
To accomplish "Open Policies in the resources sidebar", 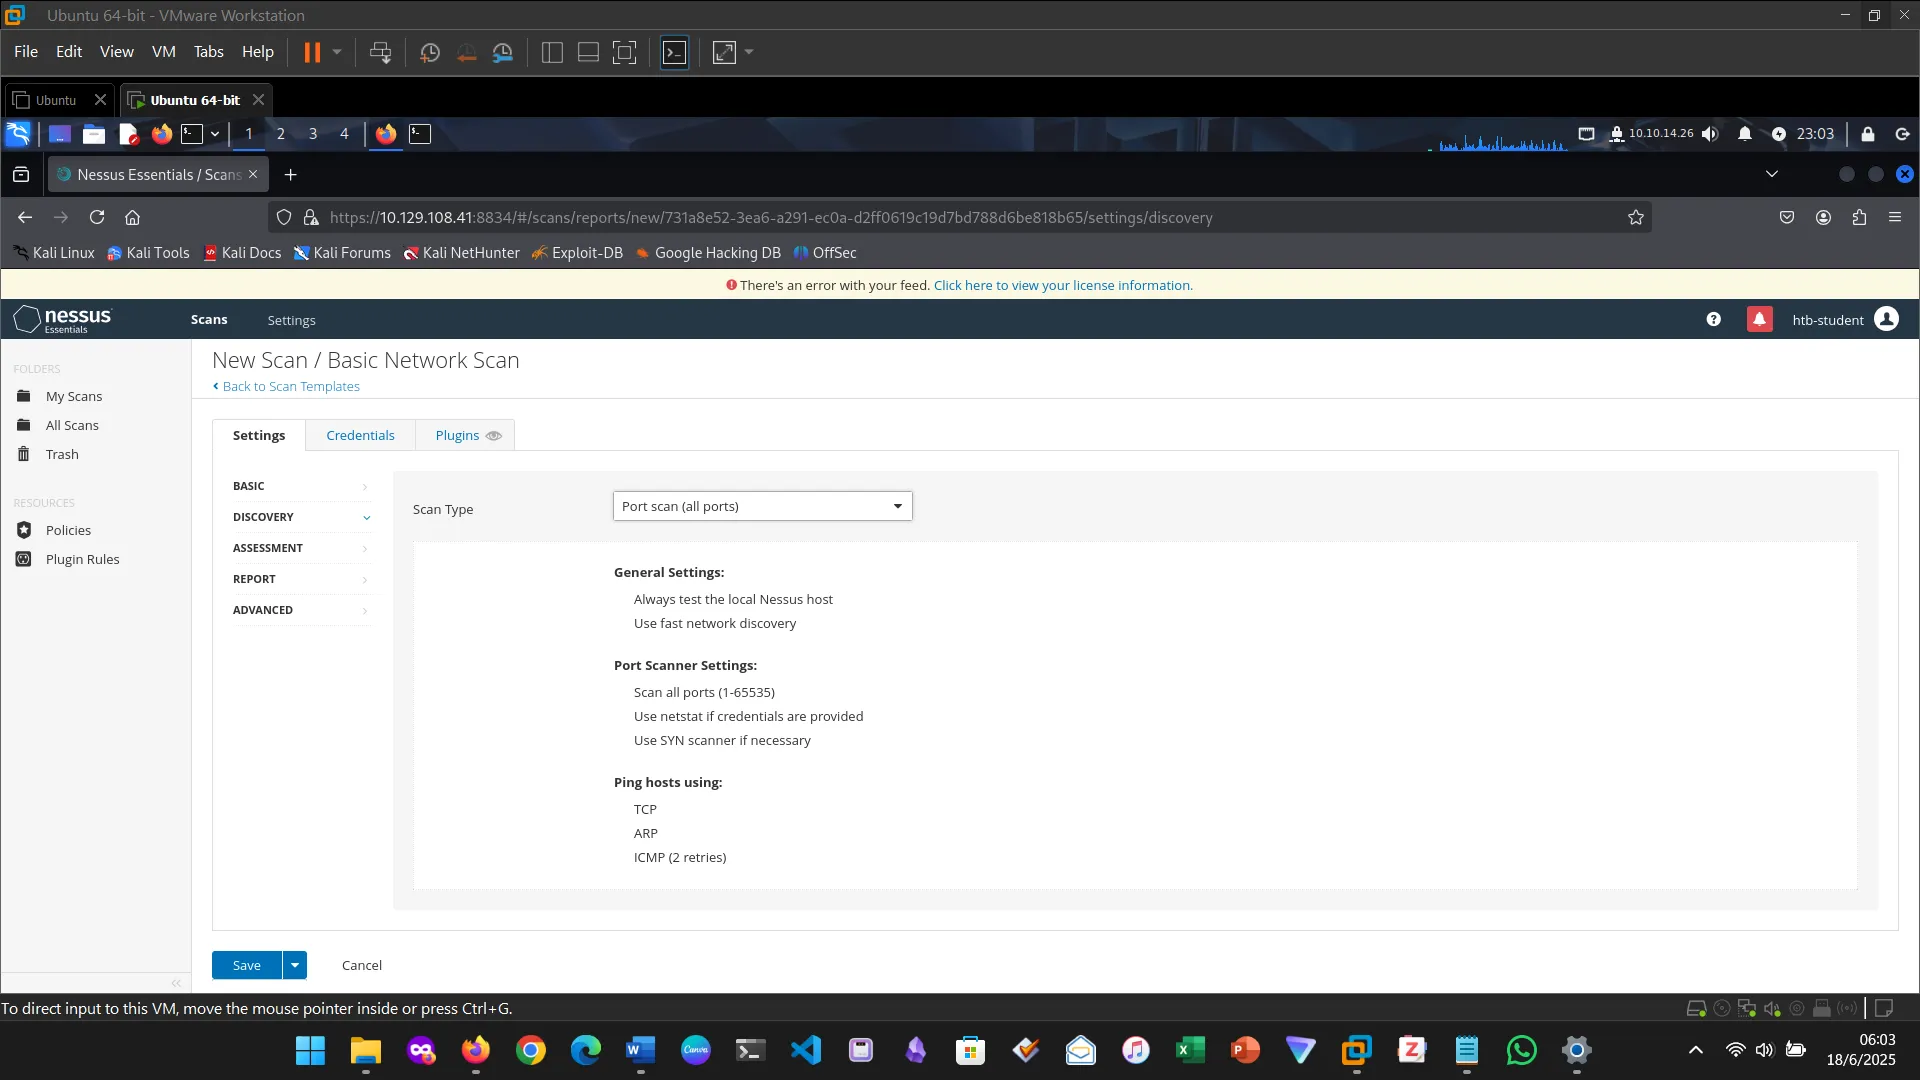I will click(x=68, y=530).
